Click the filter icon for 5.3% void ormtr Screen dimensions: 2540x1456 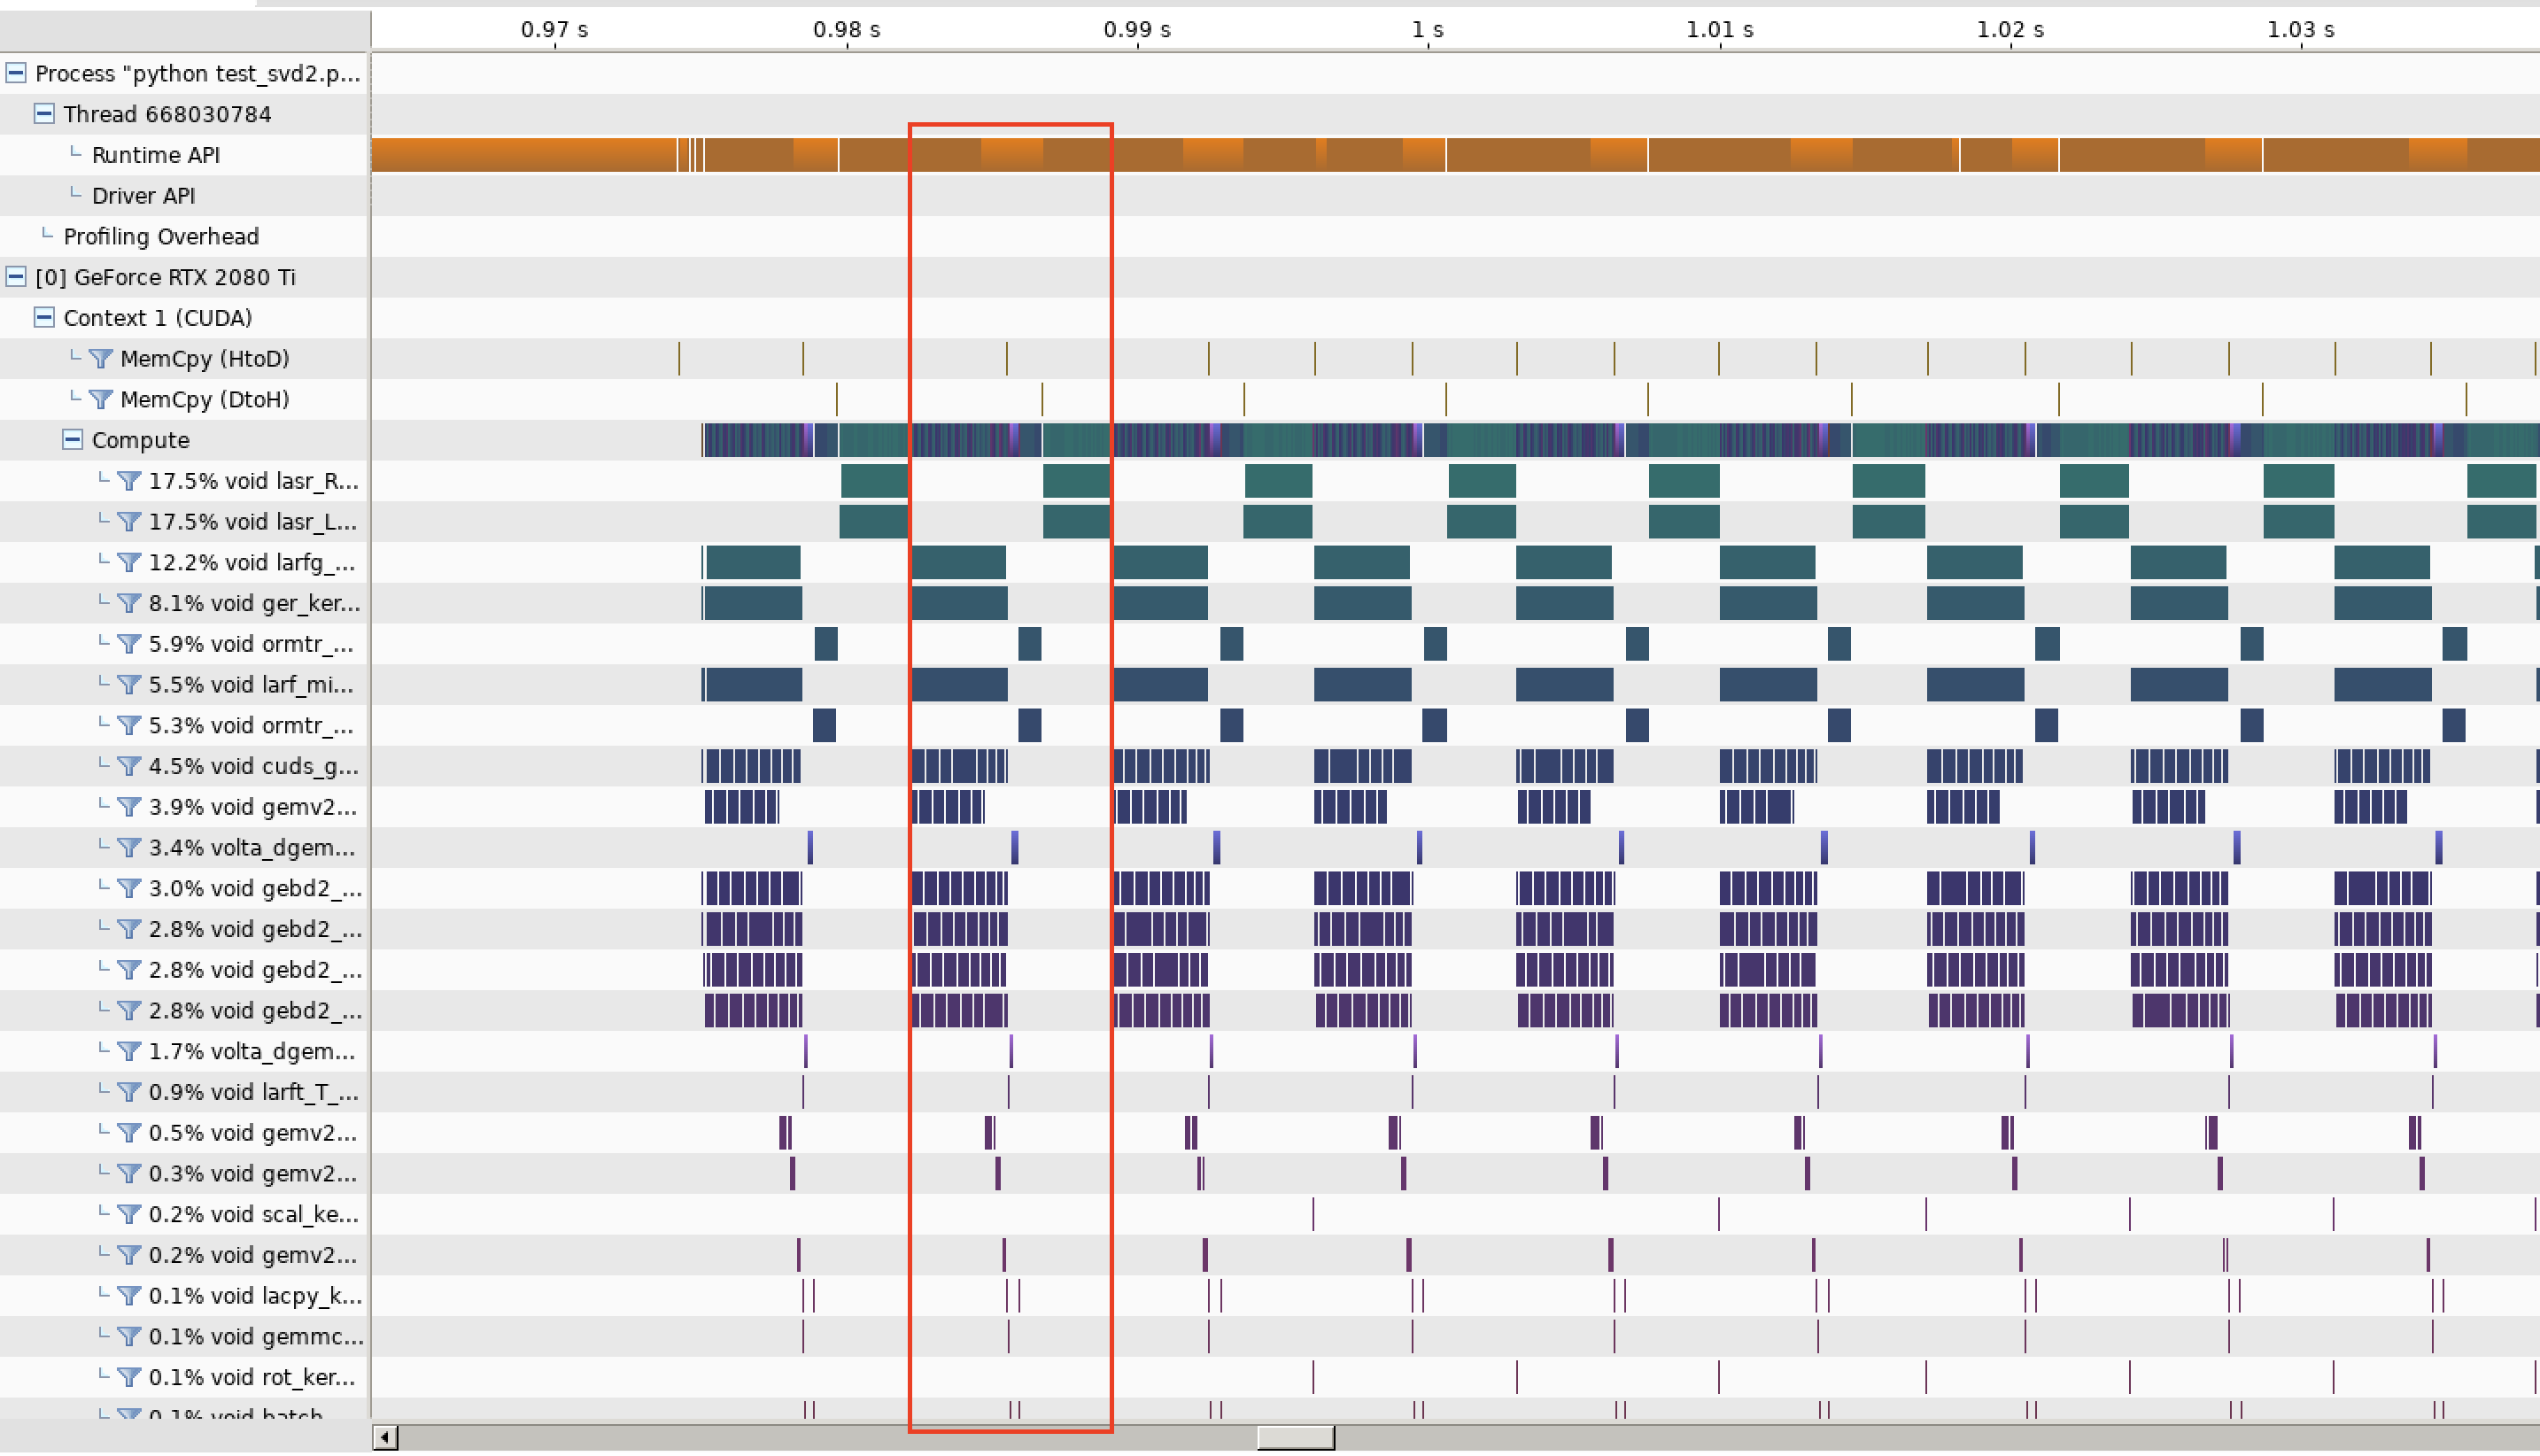pyautogui.click(x=128, y=725)
